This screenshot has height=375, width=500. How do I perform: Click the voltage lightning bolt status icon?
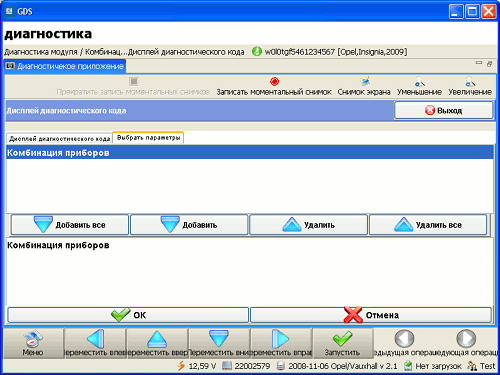point(181,366)
